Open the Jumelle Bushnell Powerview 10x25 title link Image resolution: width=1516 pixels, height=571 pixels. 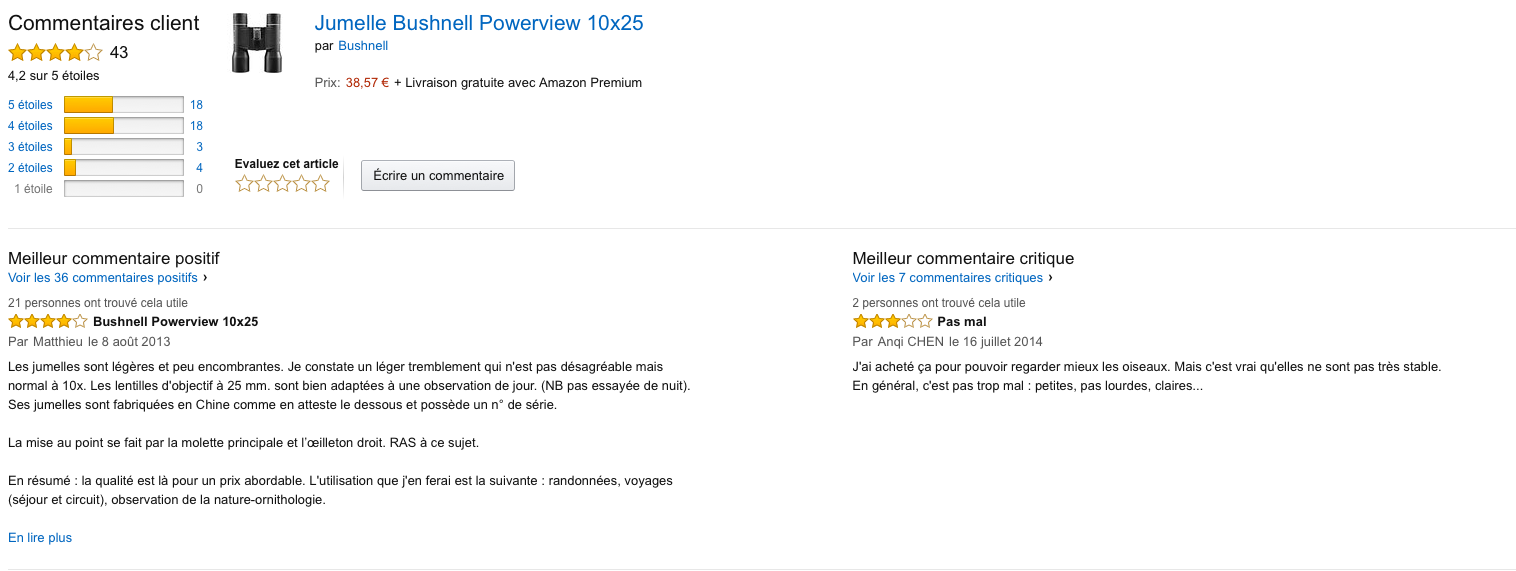(x=479, y=23)
